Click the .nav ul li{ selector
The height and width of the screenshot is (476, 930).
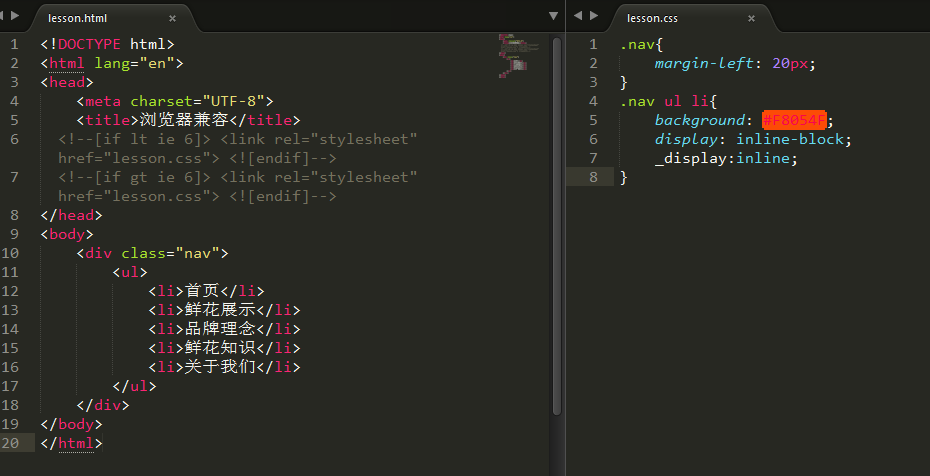(x=668, y=101)
